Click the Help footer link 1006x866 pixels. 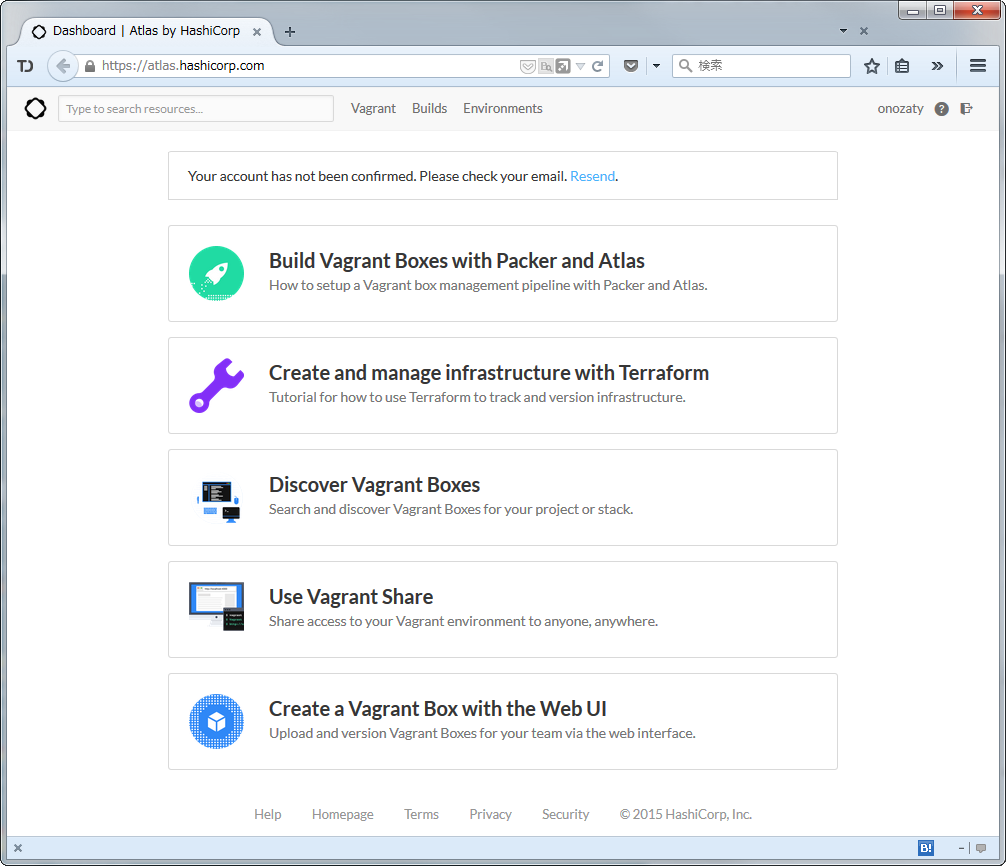point(268,814)
